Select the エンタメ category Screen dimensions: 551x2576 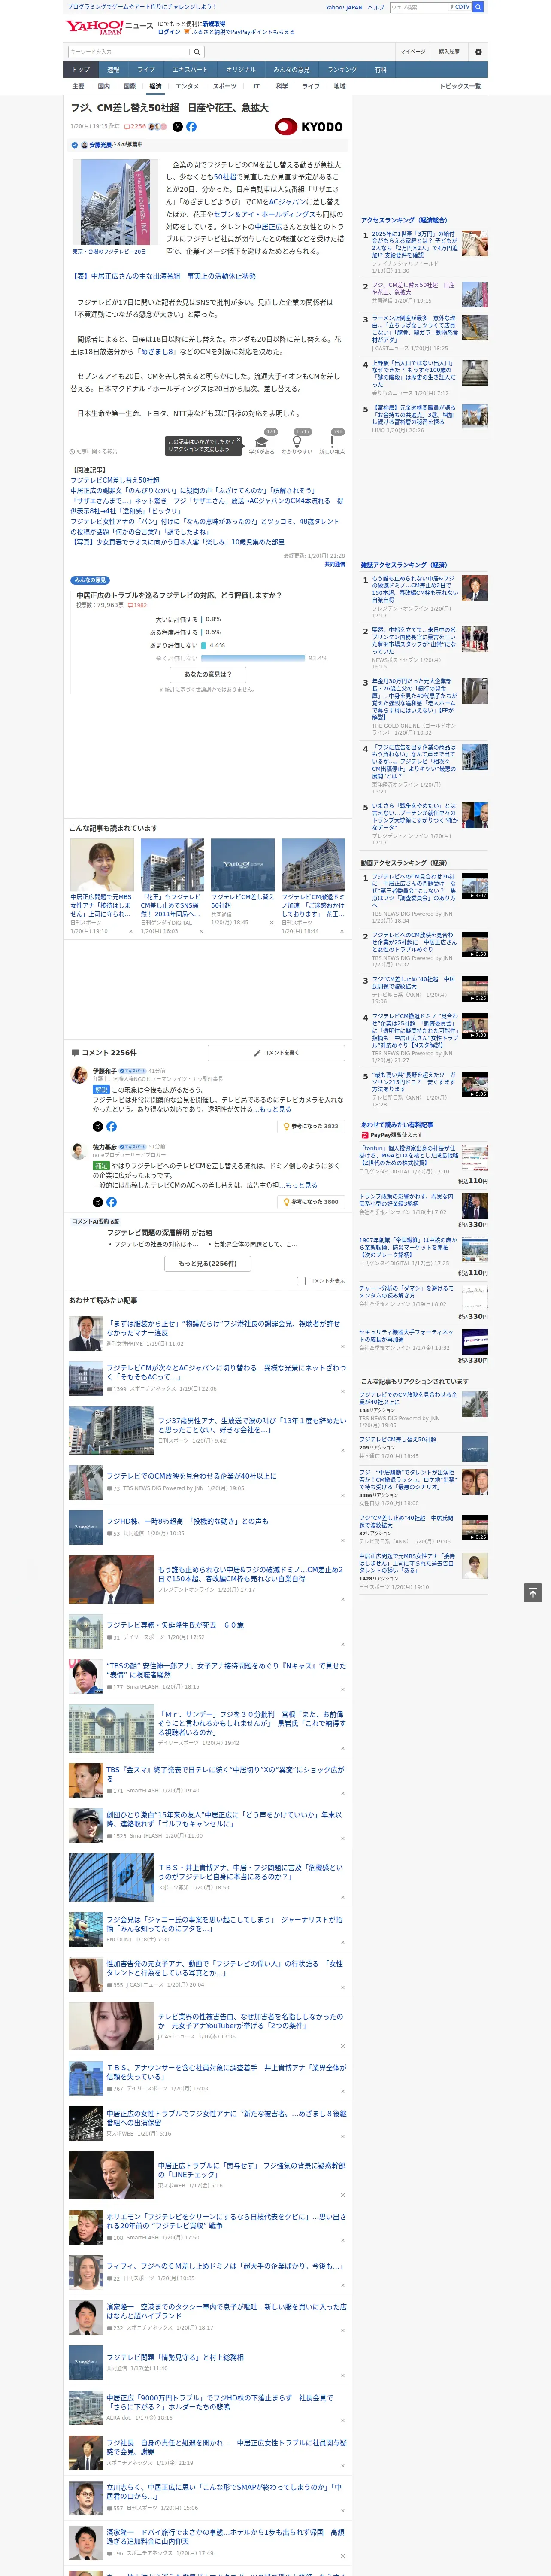tap(187, 87)
